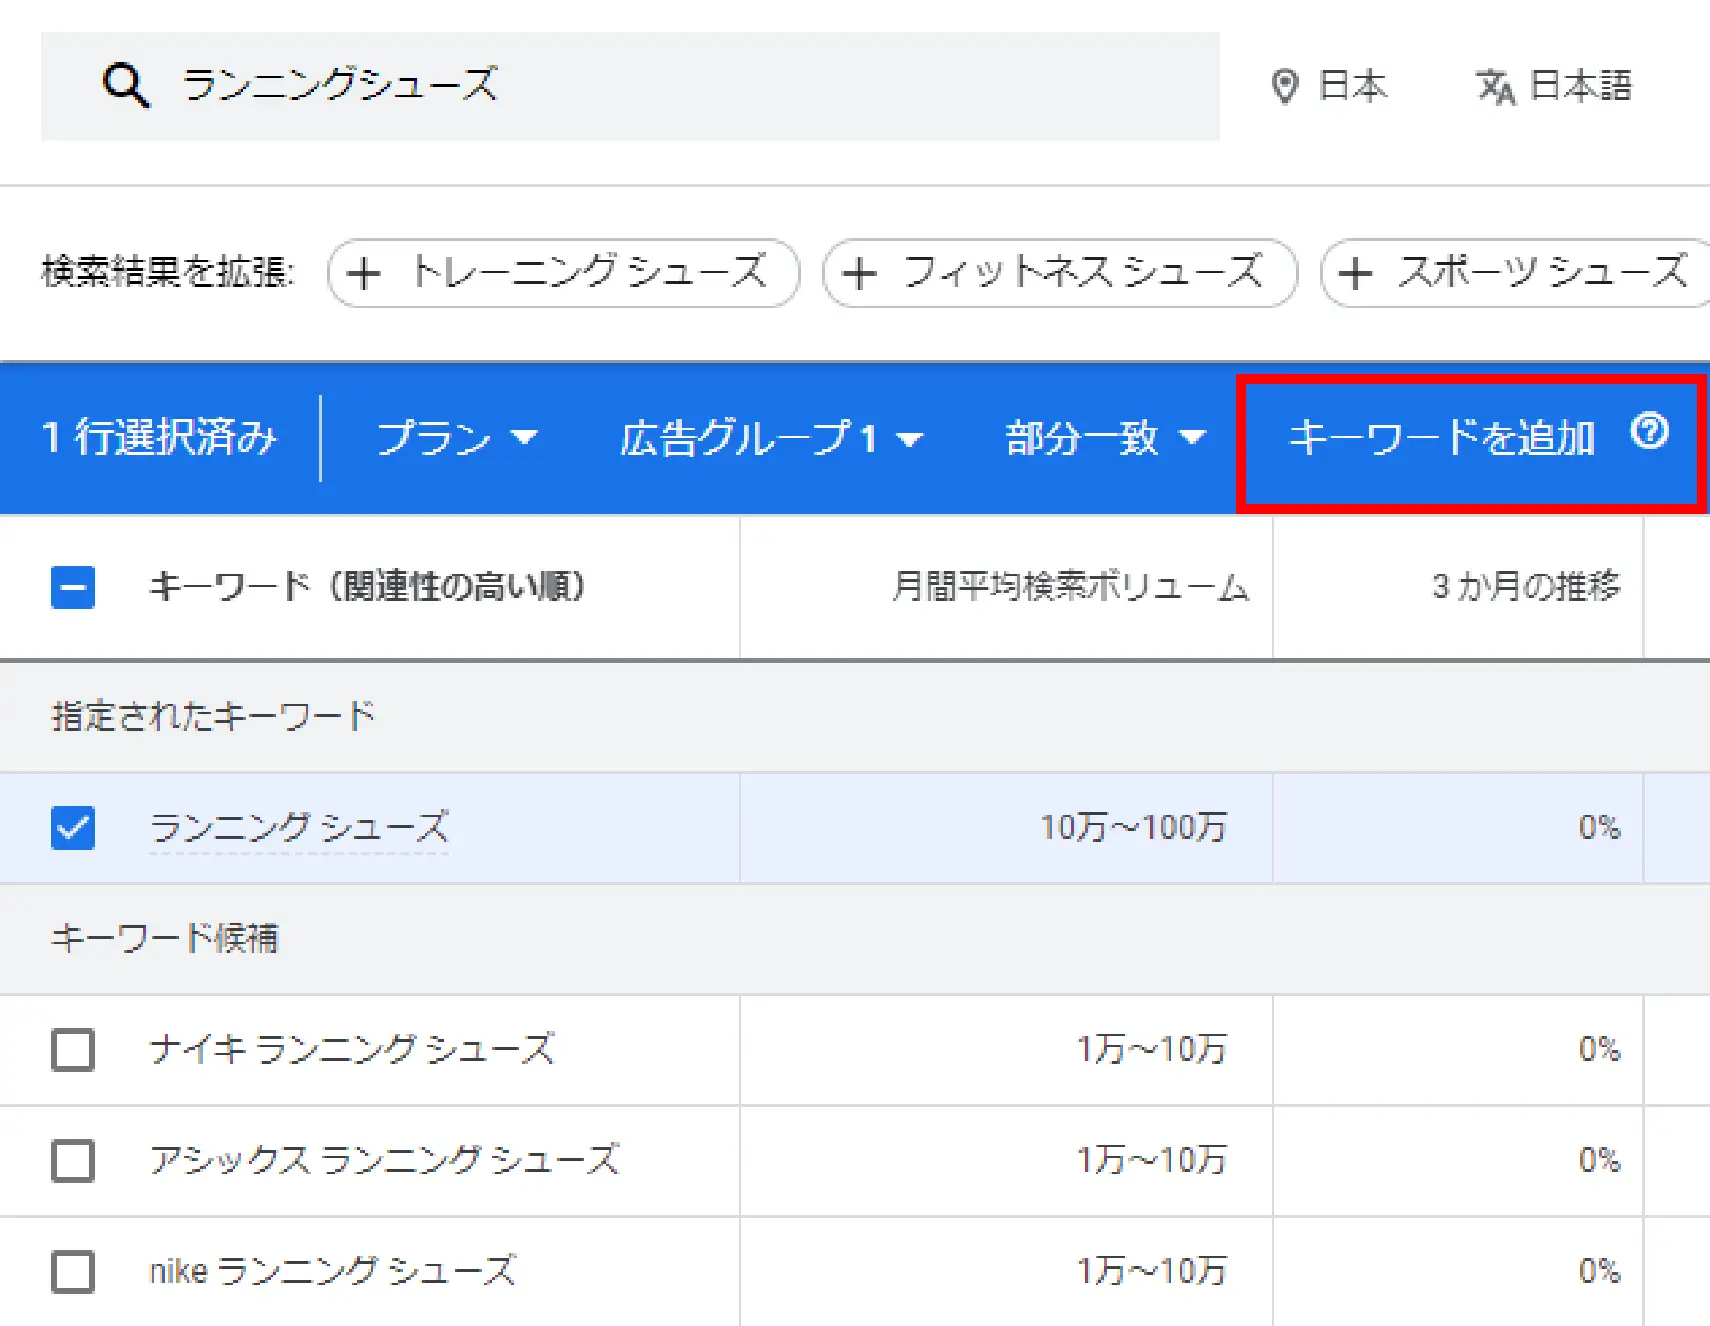Click the ナイキ ランニング シューズ keyword text
This screenshot has height=1326, width=1710.
[x=352, y=1050]
